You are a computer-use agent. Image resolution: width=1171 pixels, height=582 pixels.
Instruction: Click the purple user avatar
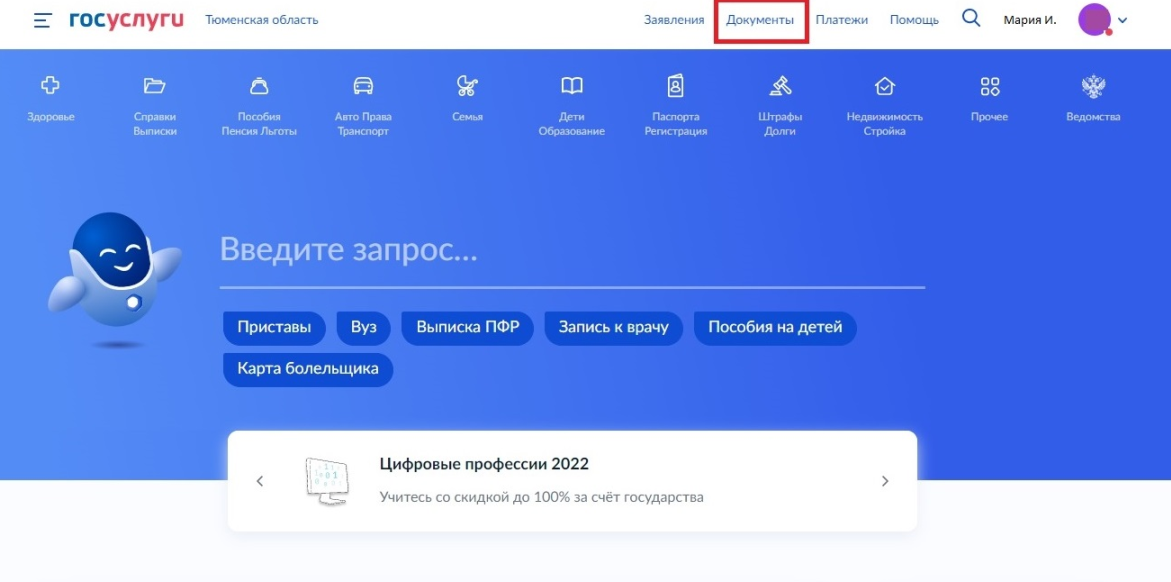coord(1095,19)
